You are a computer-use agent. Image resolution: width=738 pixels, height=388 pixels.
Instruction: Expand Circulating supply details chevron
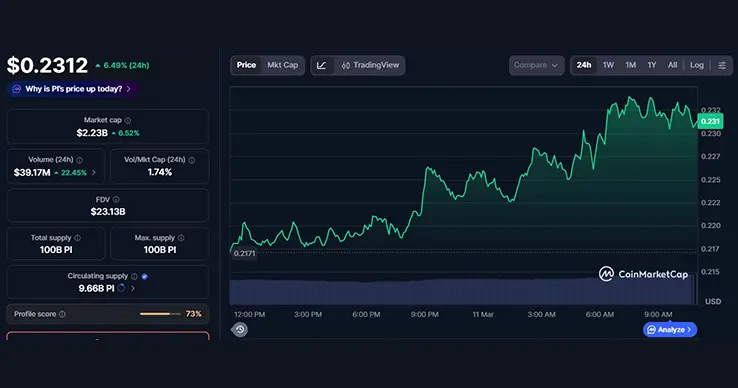click(133, 288)
